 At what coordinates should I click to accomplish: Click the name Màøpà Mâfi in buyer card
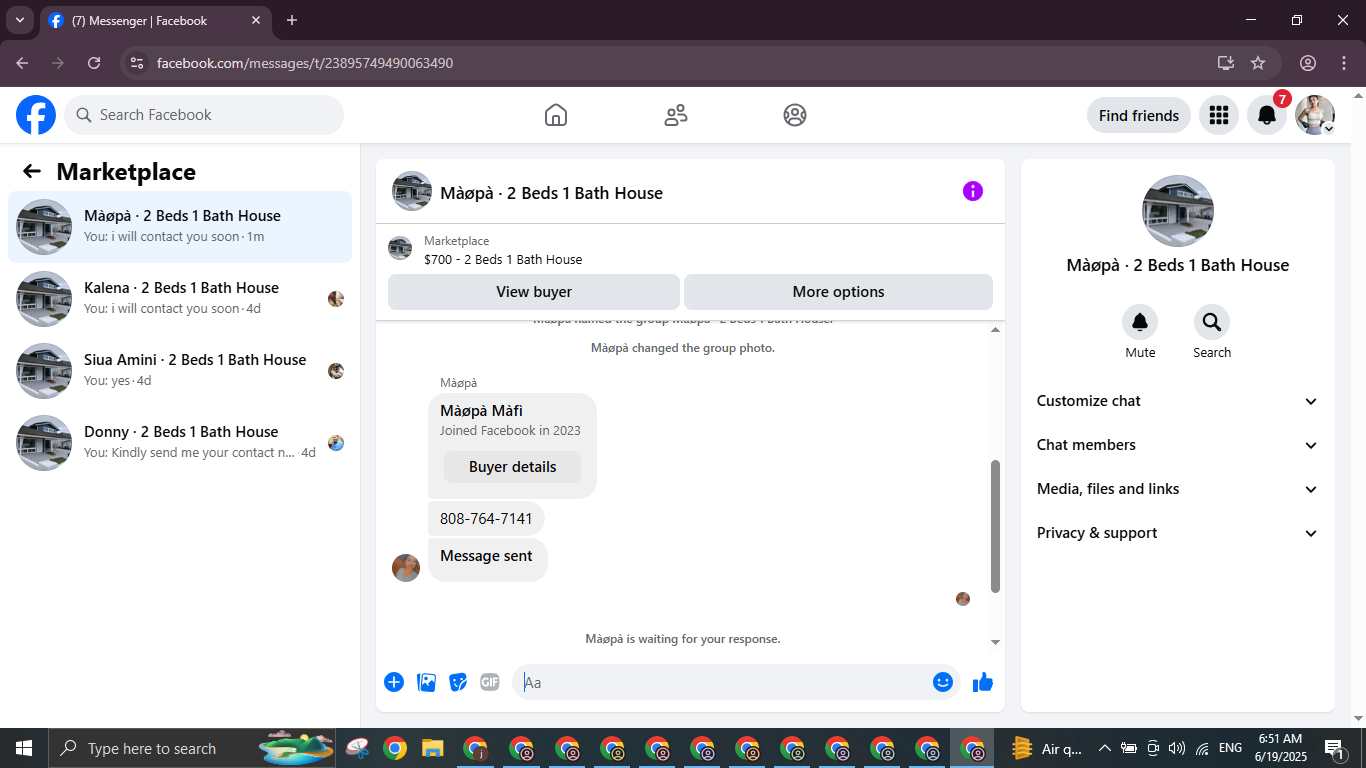click(x=481, y=411)
